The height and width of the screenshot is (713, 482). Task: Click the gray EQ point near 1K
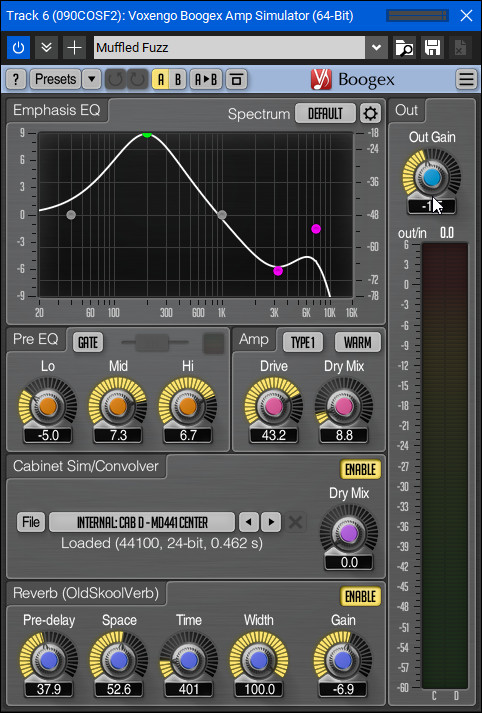(222, 215)
